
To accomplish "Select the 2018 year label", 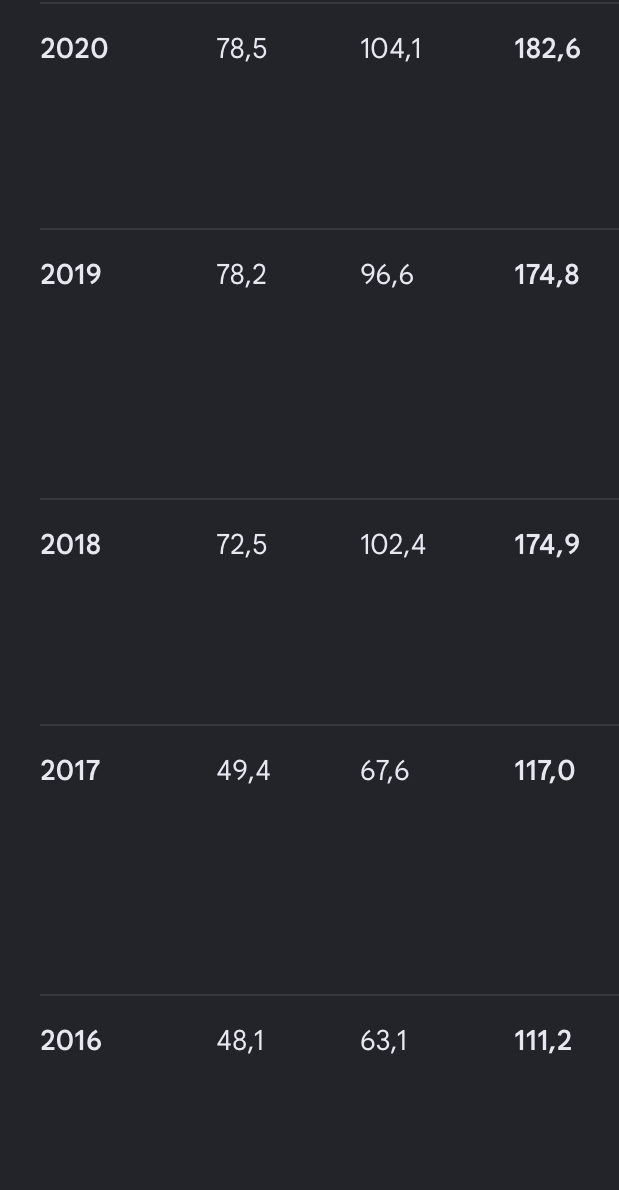I will tap(71, 545).
